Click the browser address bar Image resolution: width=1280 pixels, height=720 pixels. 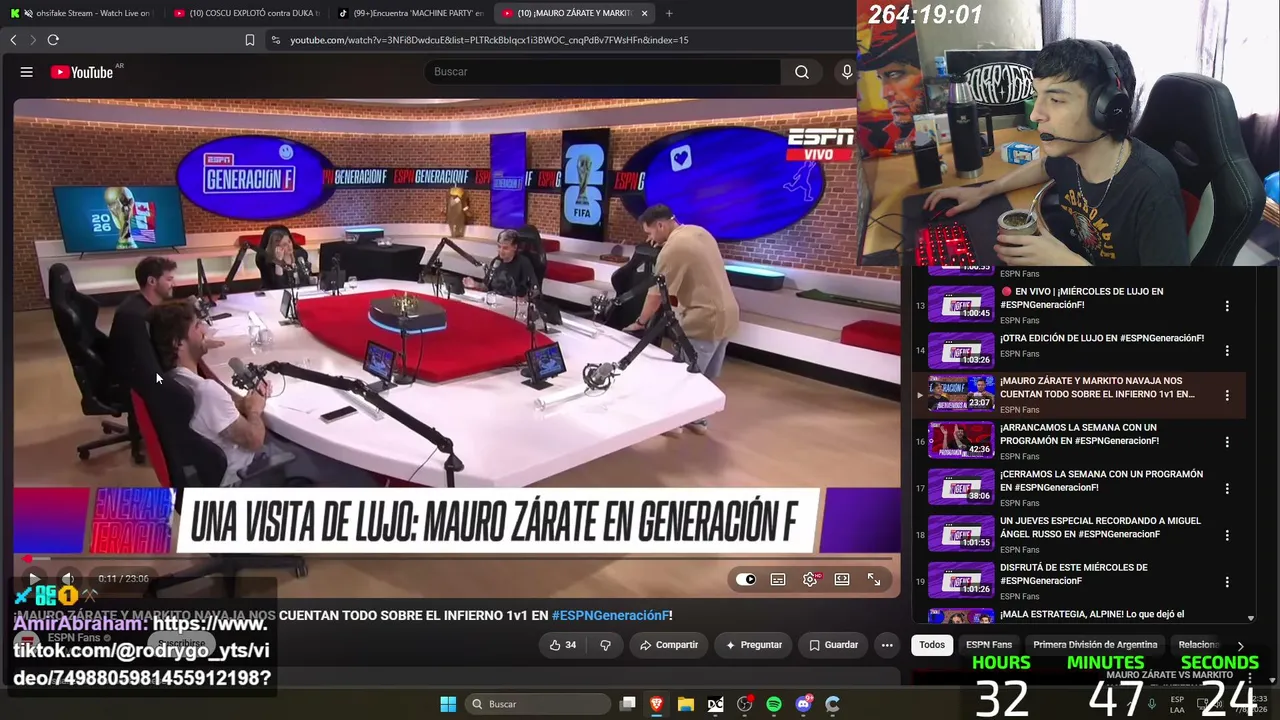coord(489,40)
